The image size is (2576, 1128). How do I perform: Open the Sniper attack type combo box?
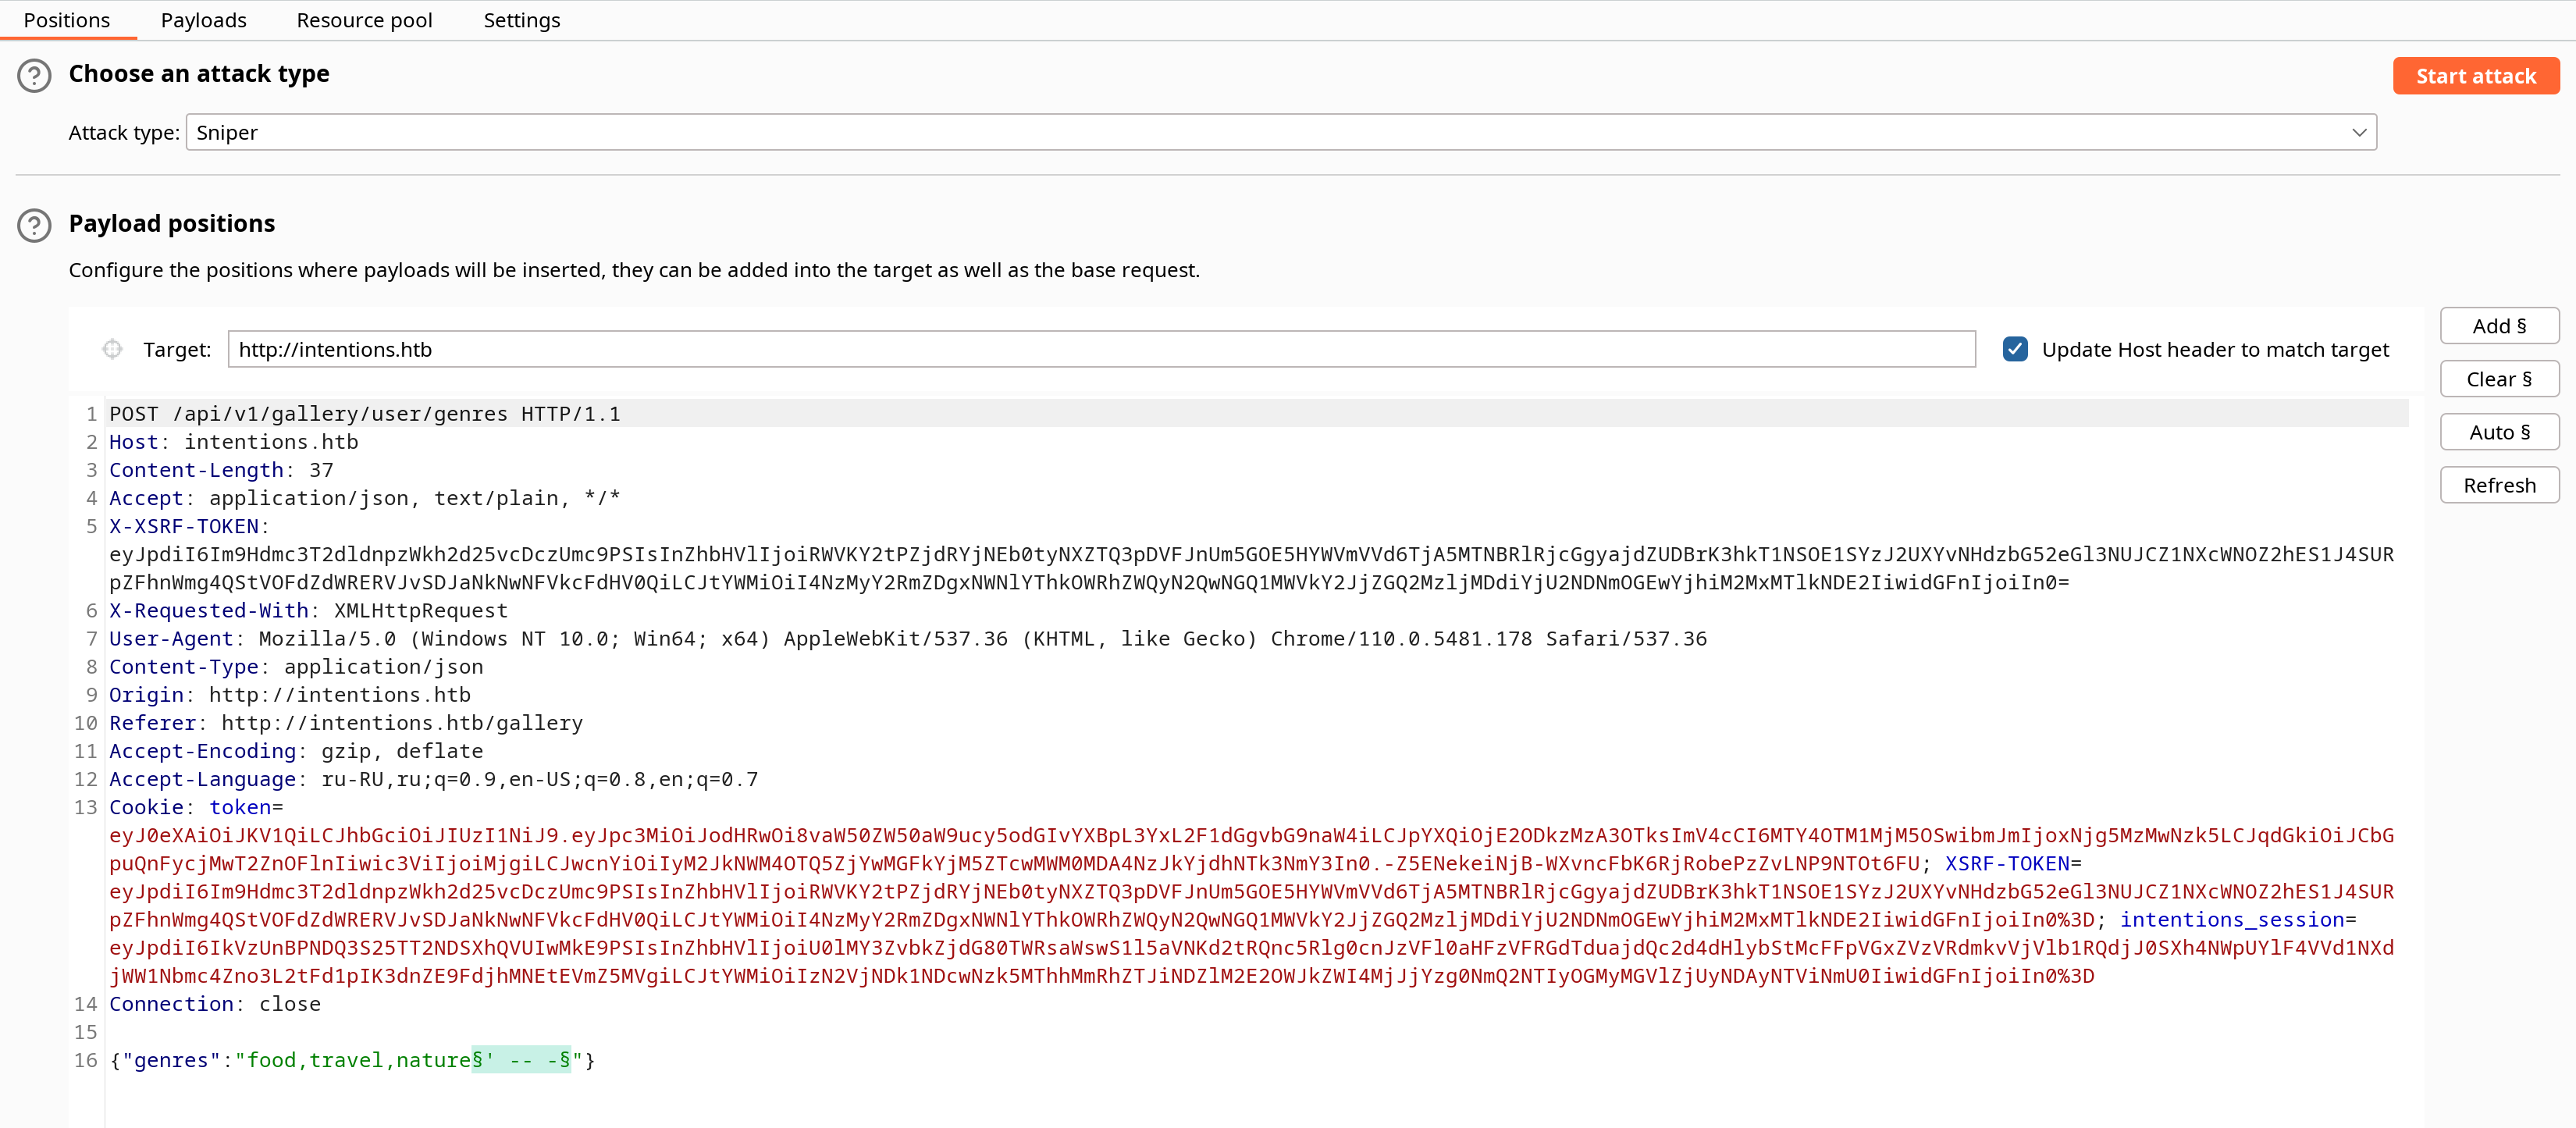[1281, 133]
